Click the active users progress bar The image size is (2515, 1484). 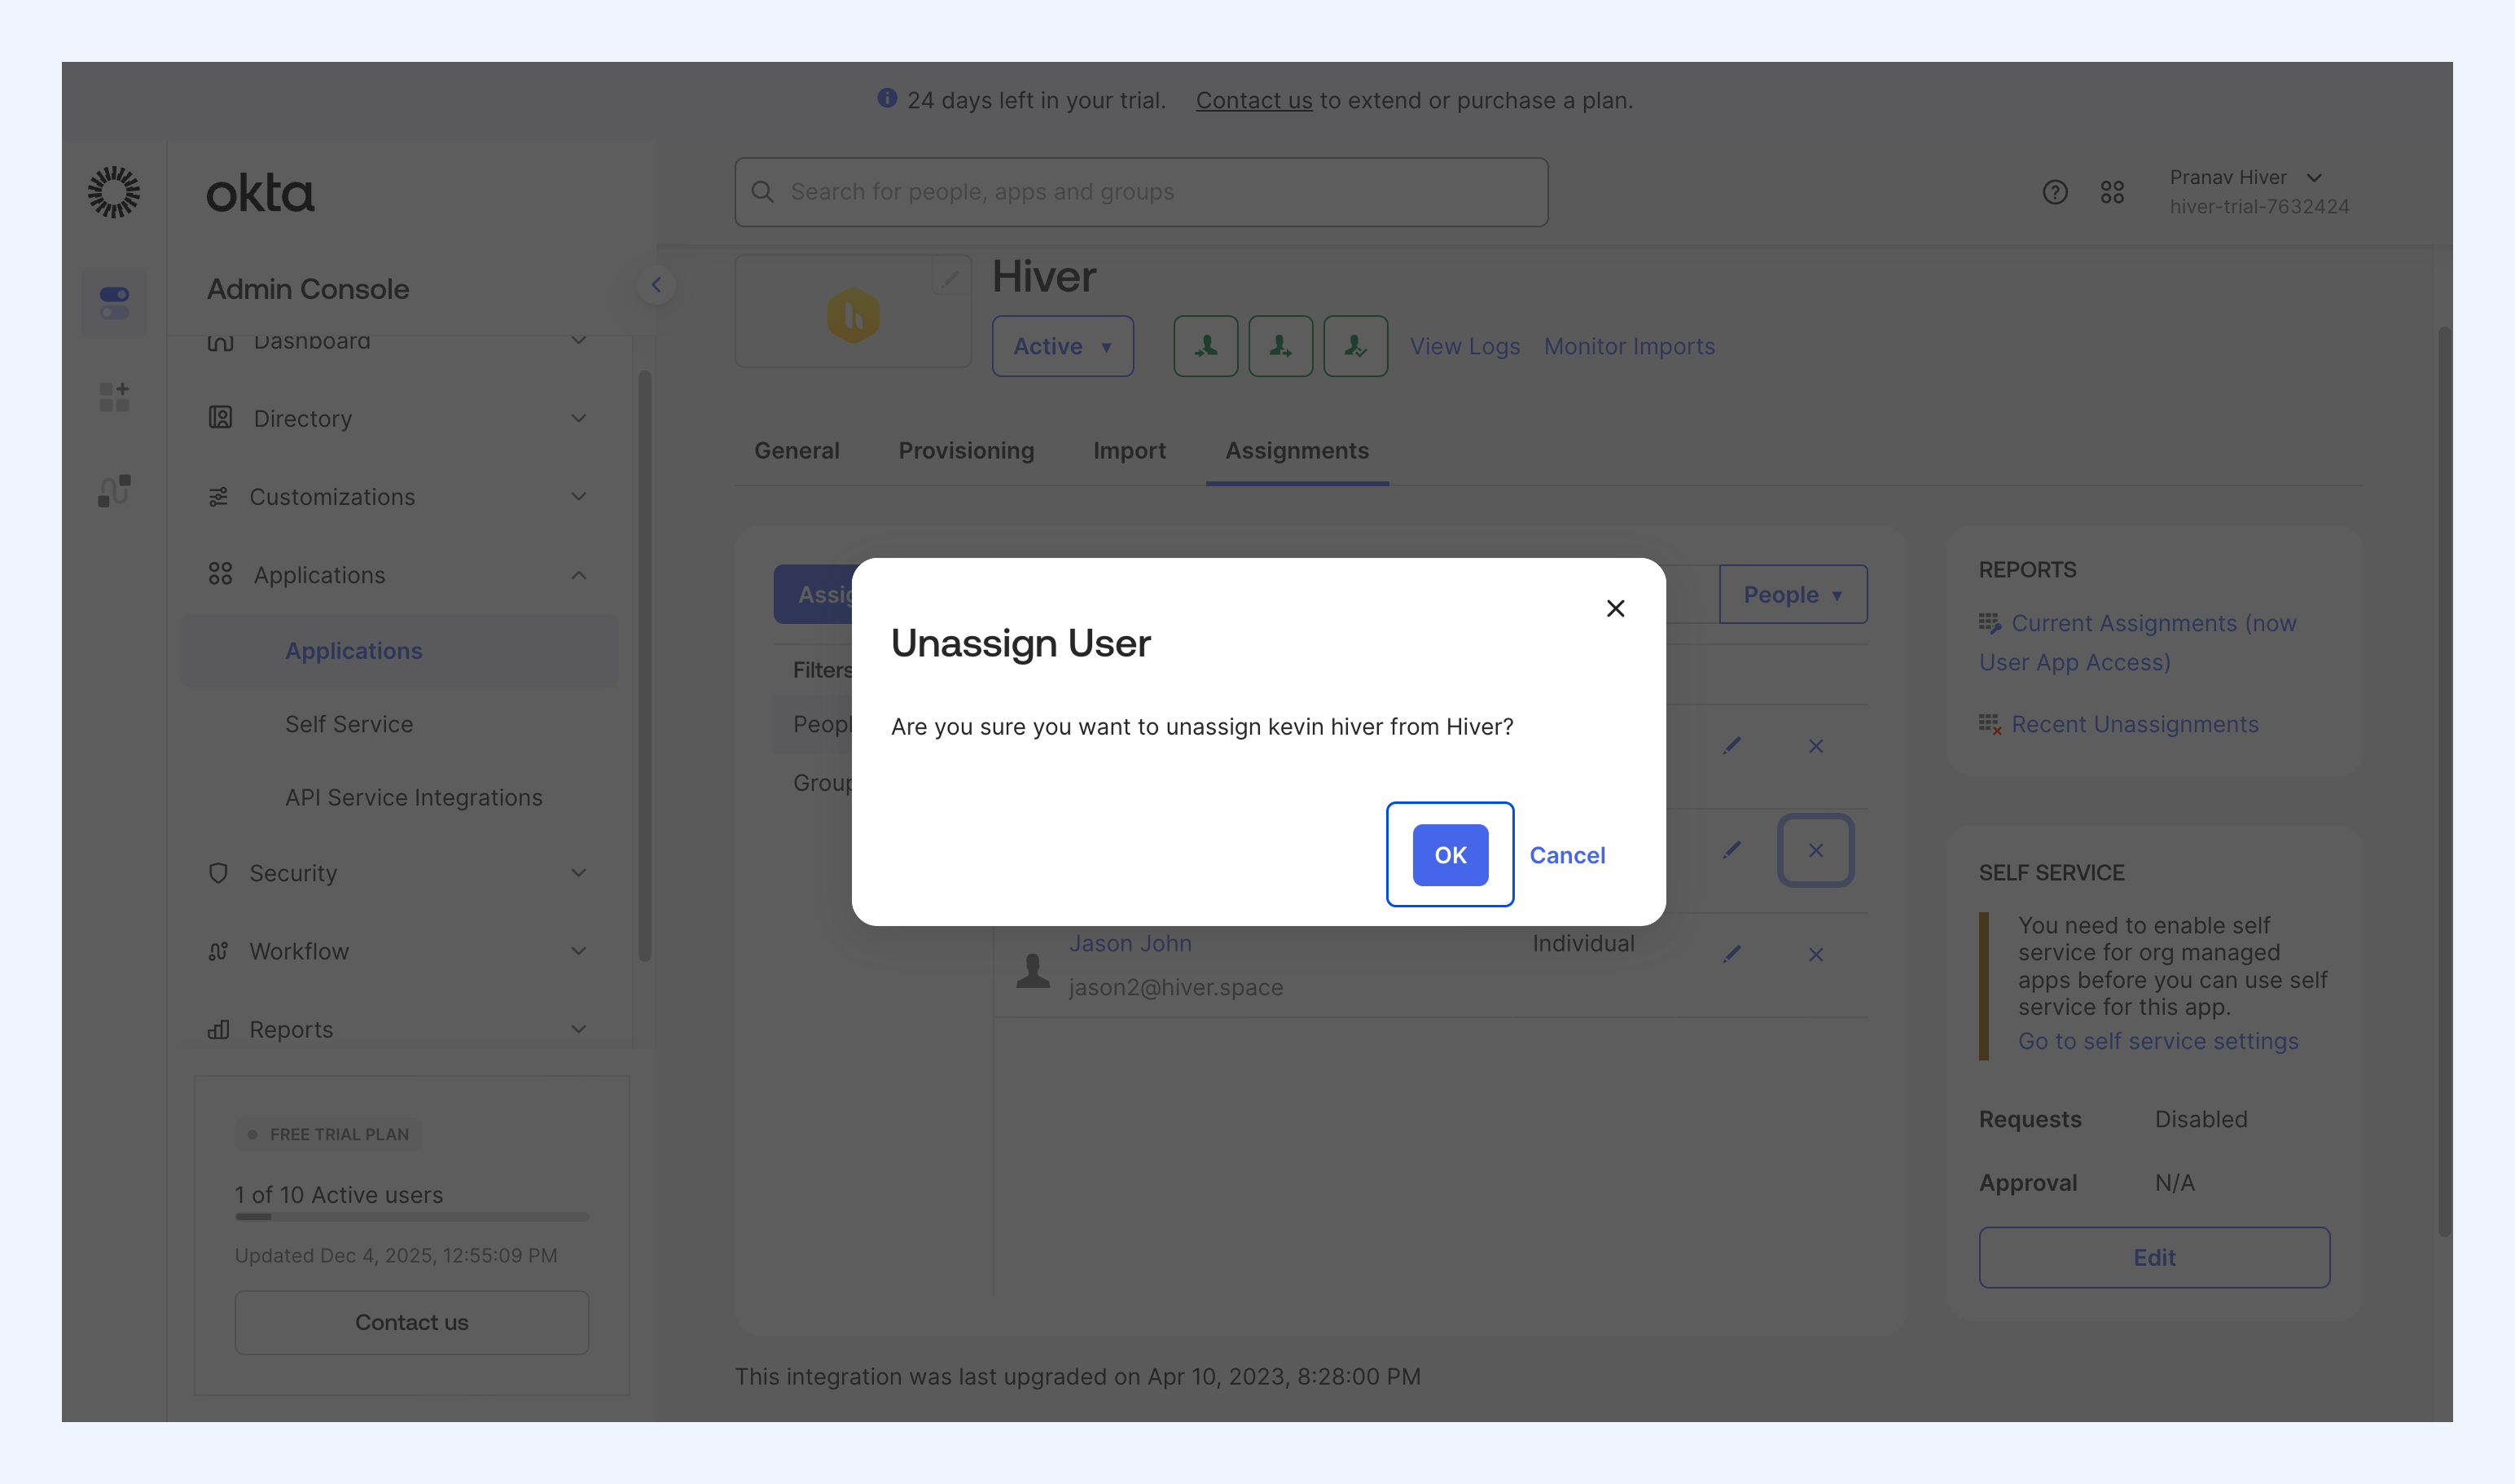click(412, 1217)
